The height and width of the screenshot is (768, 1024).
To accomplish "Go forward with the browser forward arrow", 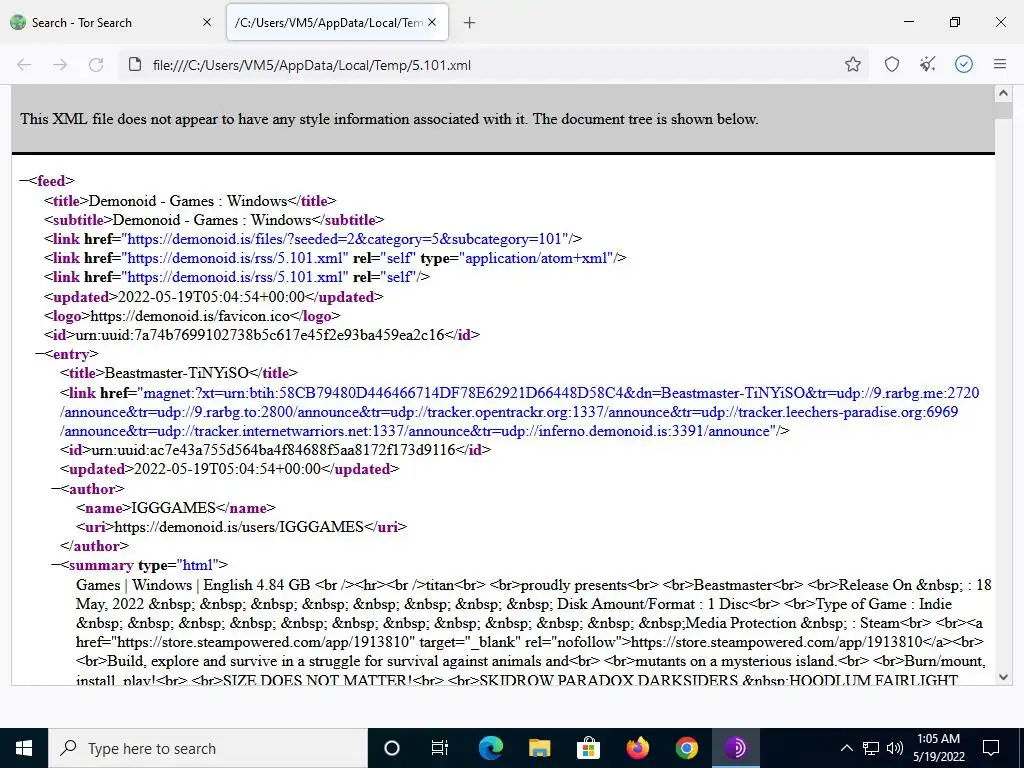I will tap(60, 65).
